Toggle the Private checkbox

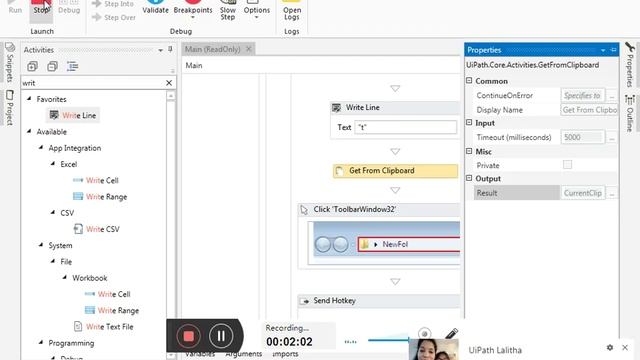pos(567,165)
